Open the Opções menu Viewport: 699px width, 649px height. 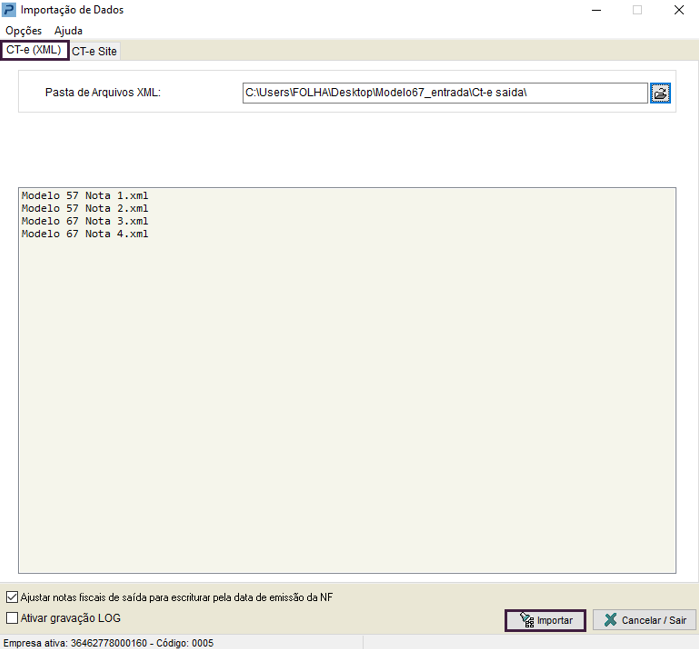[23, 30]
